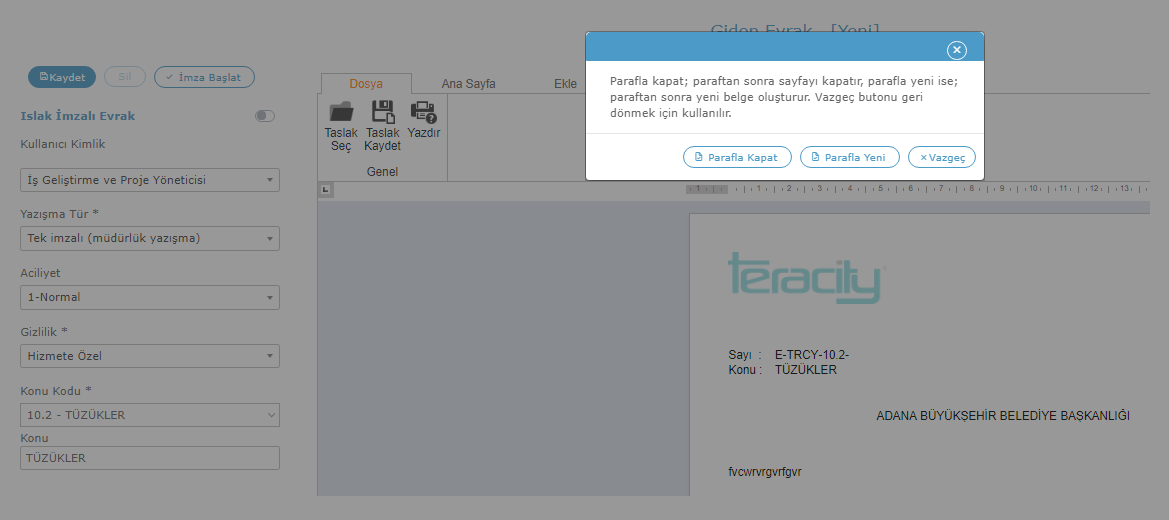This screenshot has width=1169, height=520.
Task: Expand the Aciliyet dropdown set to 1-Normal
Action: click(150, 297)
